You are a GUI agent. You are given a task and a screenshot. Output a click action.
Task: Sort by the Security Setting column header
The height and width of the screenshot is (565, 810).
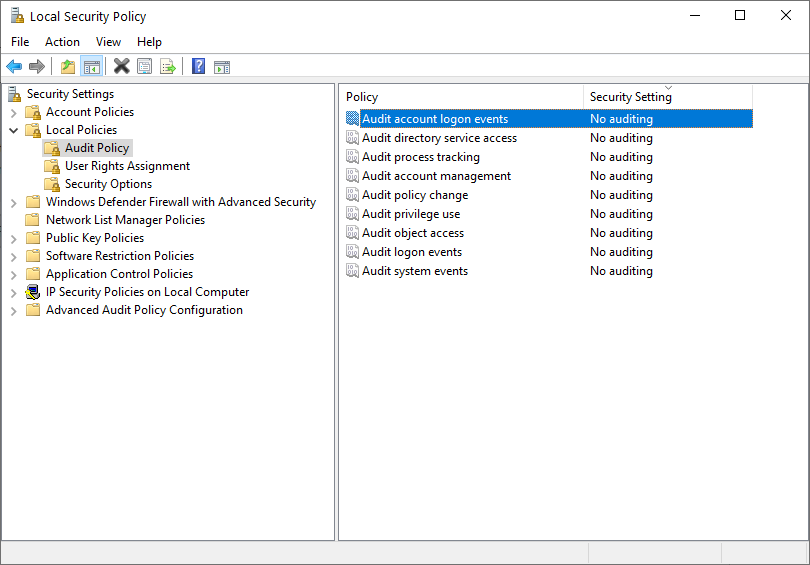[668, 97]
